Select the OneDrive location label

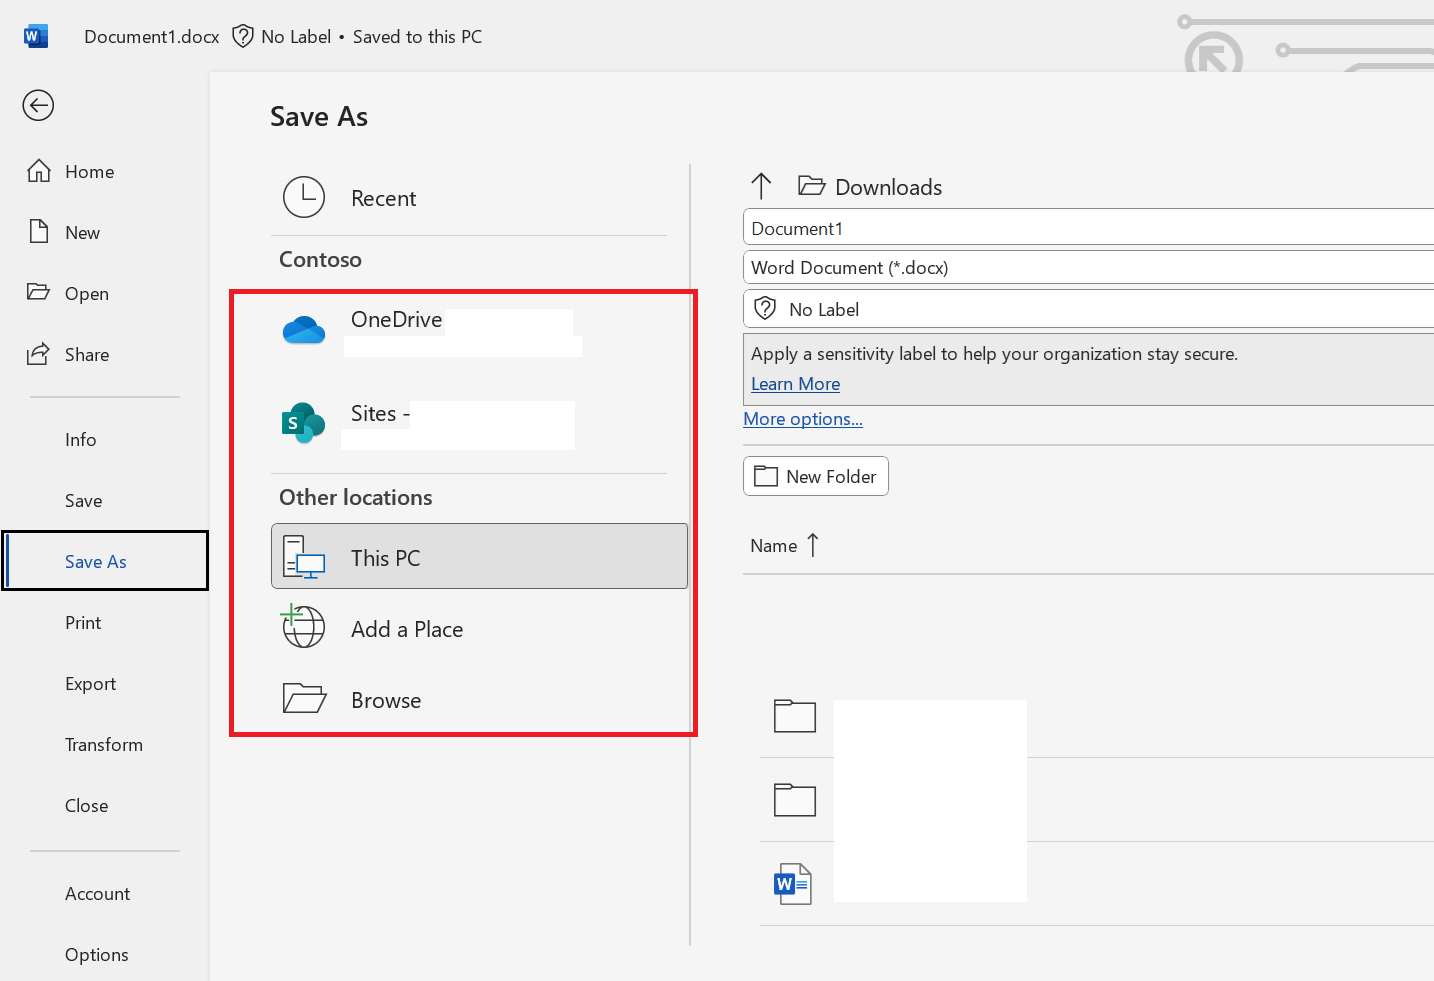coord(396,319)
